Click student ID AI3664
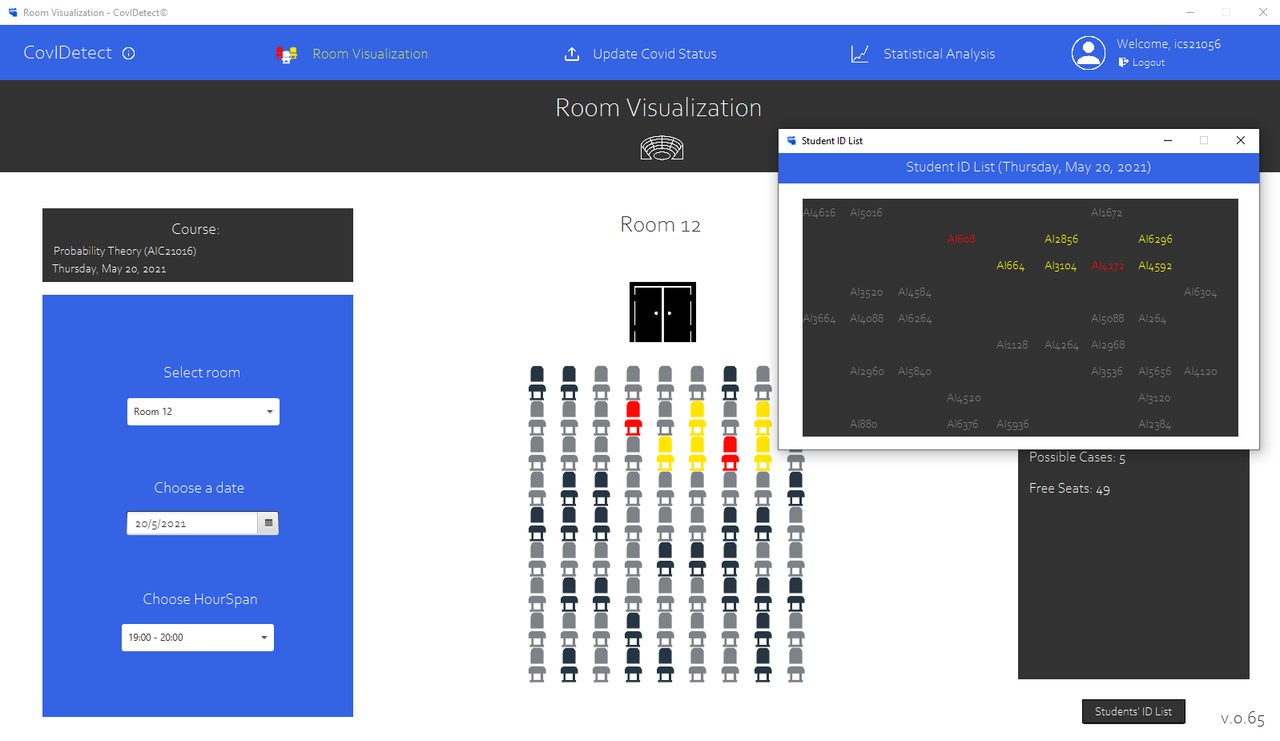Image resolution: width=1280 pixels, height=741 pixels. point(819,318)
